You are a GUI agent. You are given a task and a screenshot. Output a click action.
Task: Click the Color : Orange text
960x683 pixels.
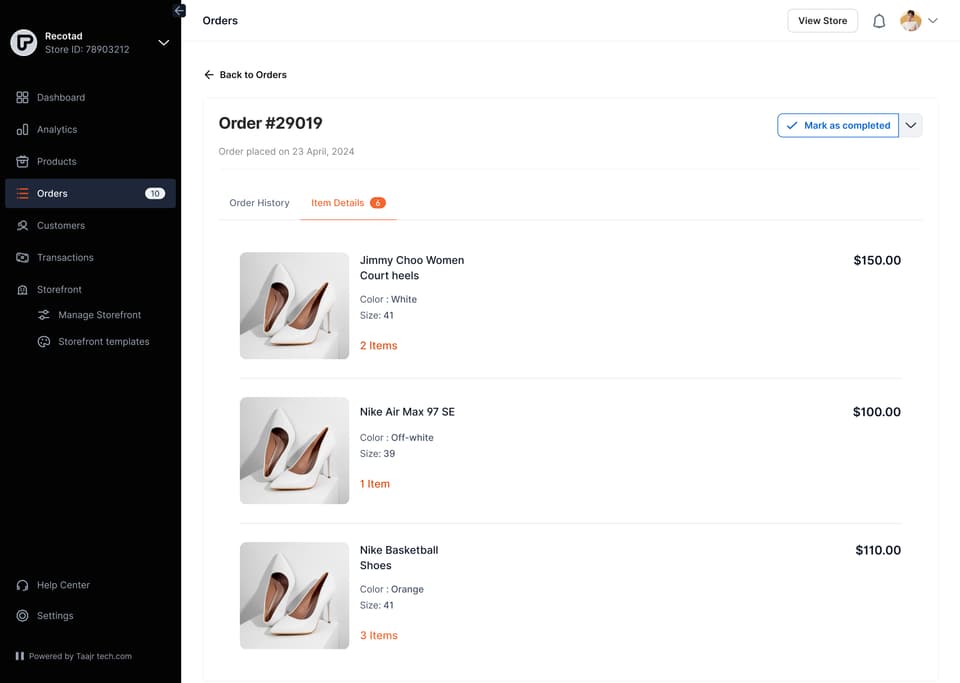392,589
